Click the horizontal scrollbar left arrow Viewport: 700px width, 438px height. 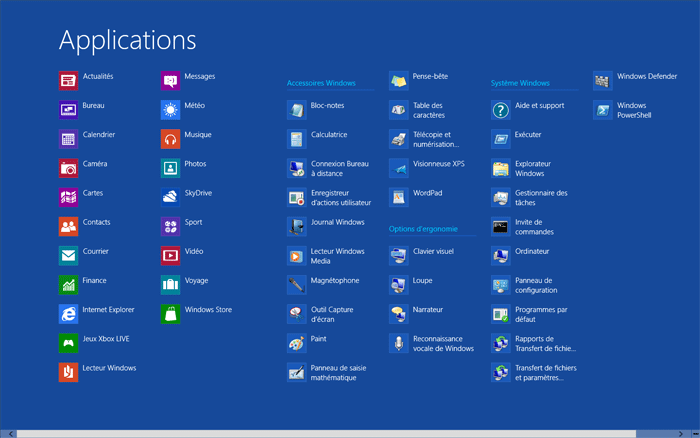tap(8, 433)
